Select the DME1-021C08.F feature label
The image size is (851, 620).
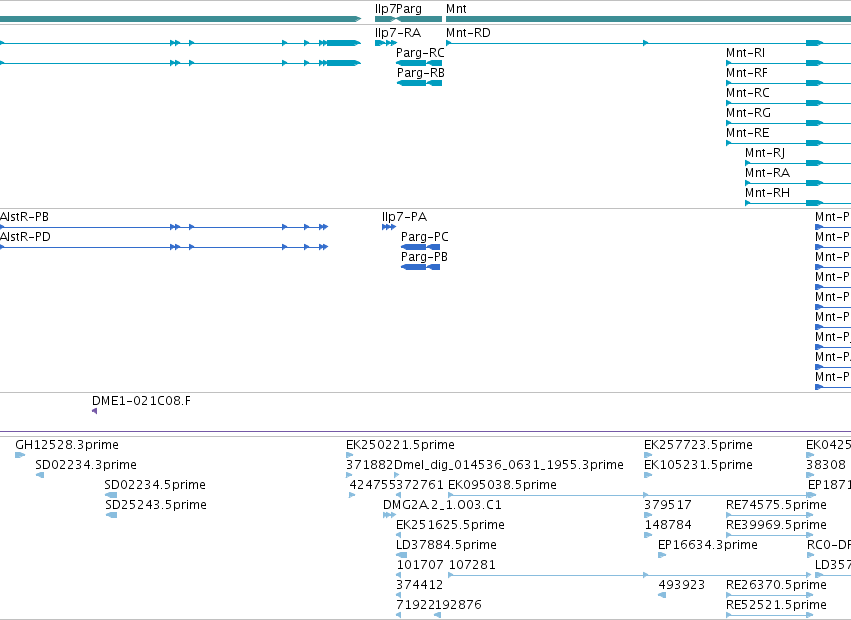141,401
